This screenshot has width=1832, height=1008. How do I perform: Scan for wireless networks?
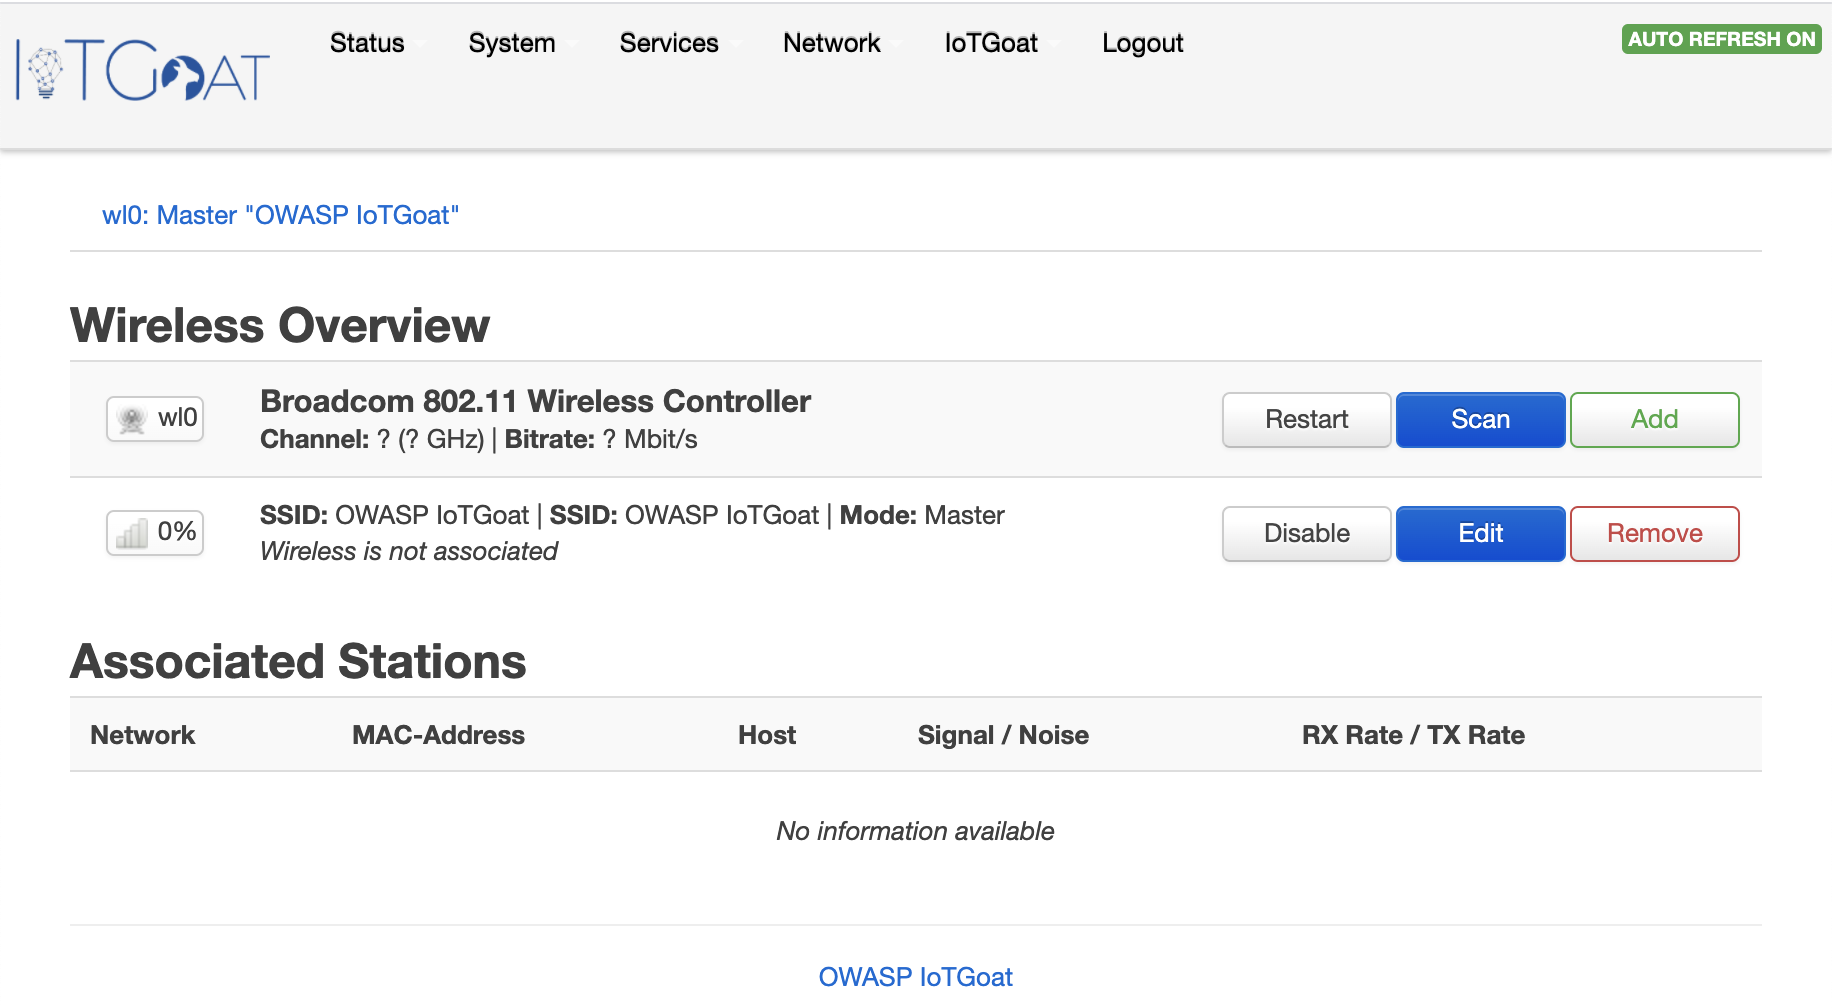pyautogui.click(x=1480, y=420)
